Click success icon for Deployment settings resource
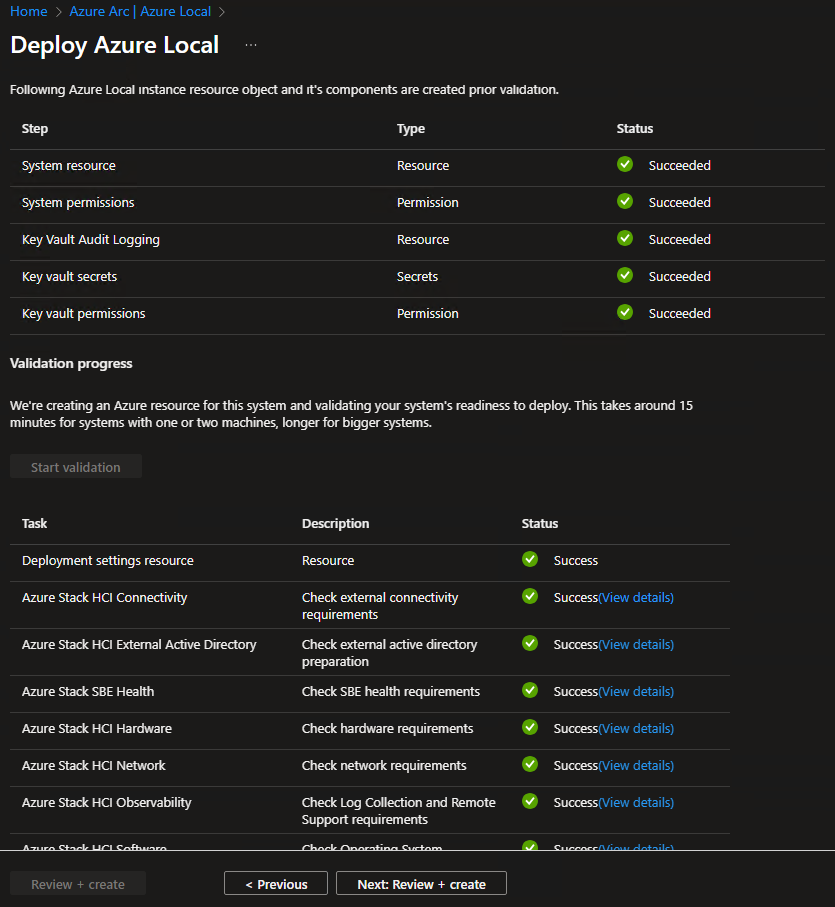This screenshot has height=907, width=835. (530, 559)
